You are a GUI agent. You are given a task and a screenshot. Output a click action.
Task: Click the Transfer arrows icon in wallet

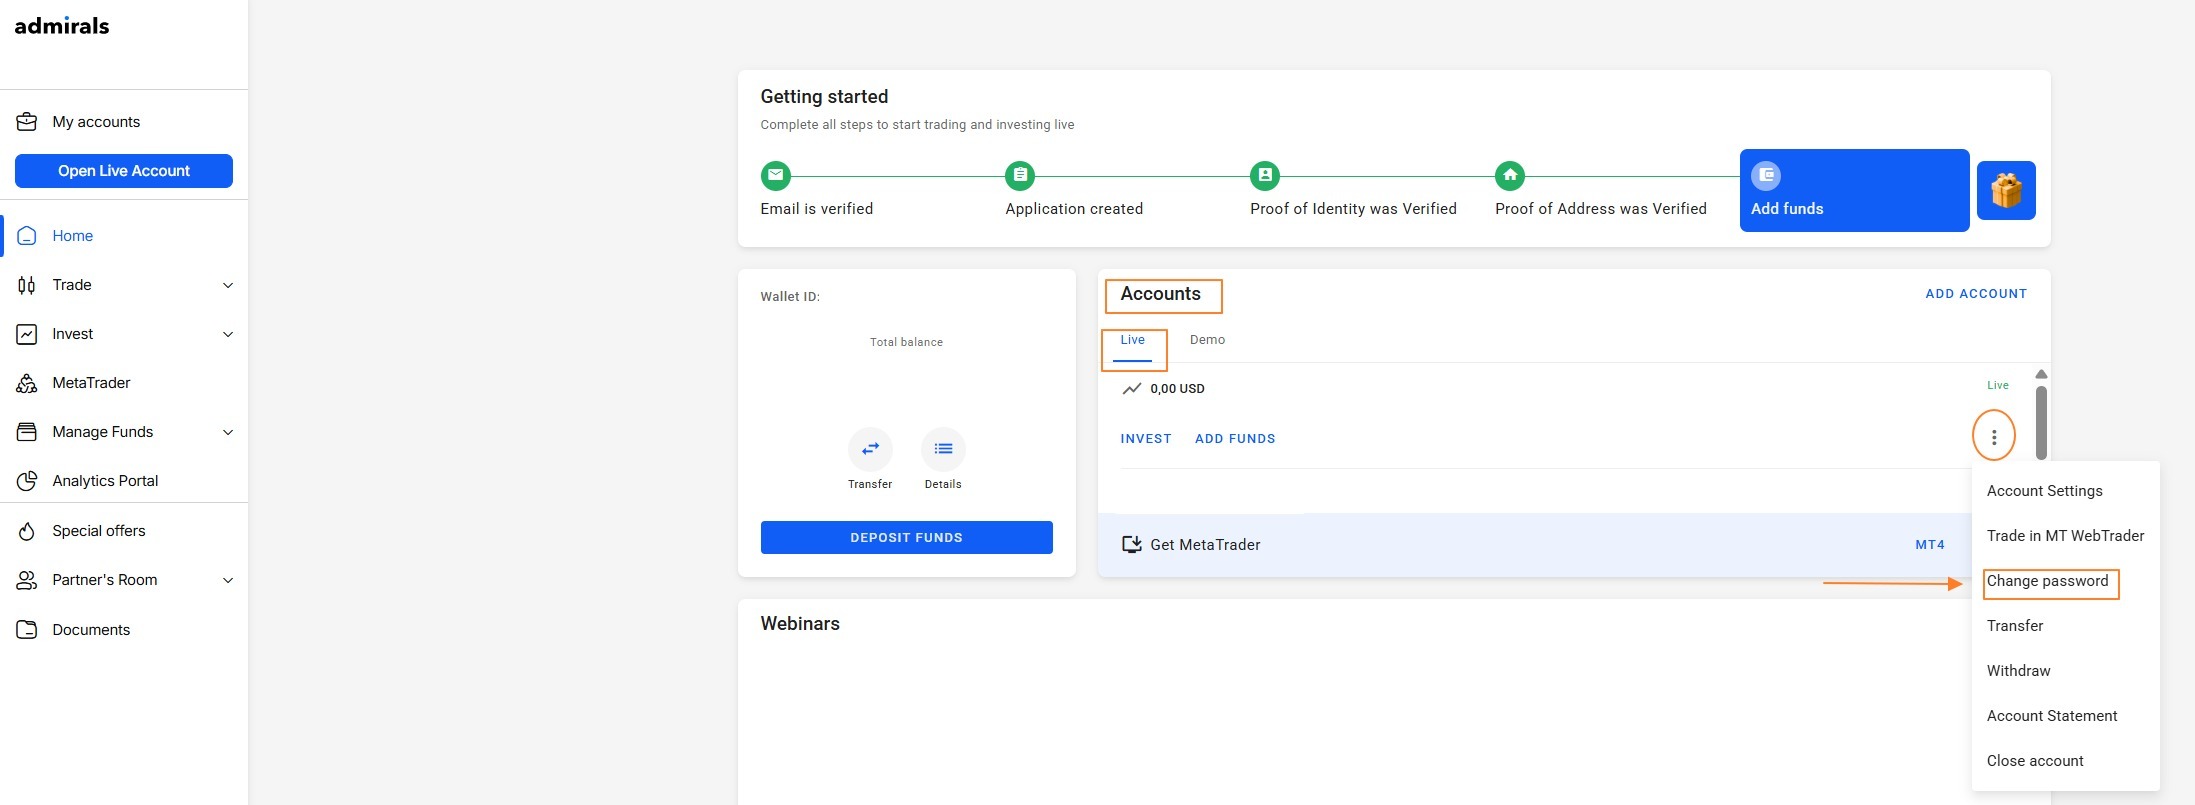tap(870, 449)
